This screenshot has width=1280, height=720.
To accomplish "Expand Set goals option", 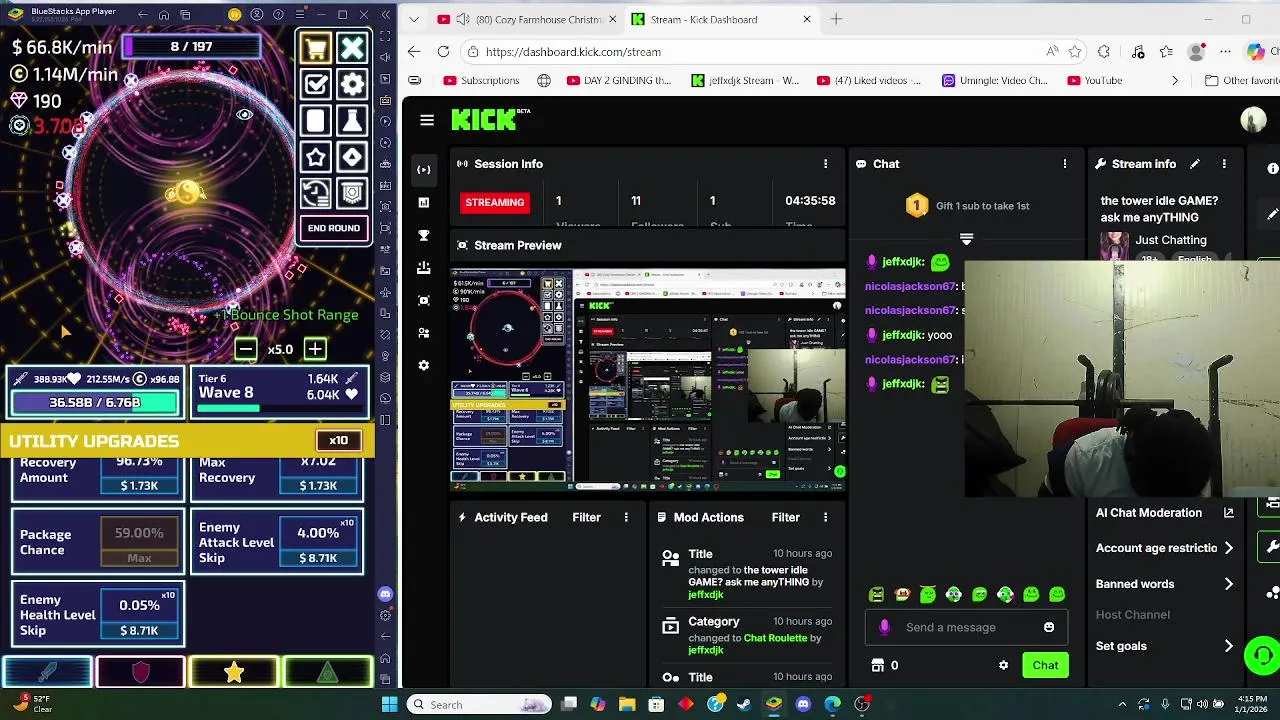I will [x=1165, y=646].
